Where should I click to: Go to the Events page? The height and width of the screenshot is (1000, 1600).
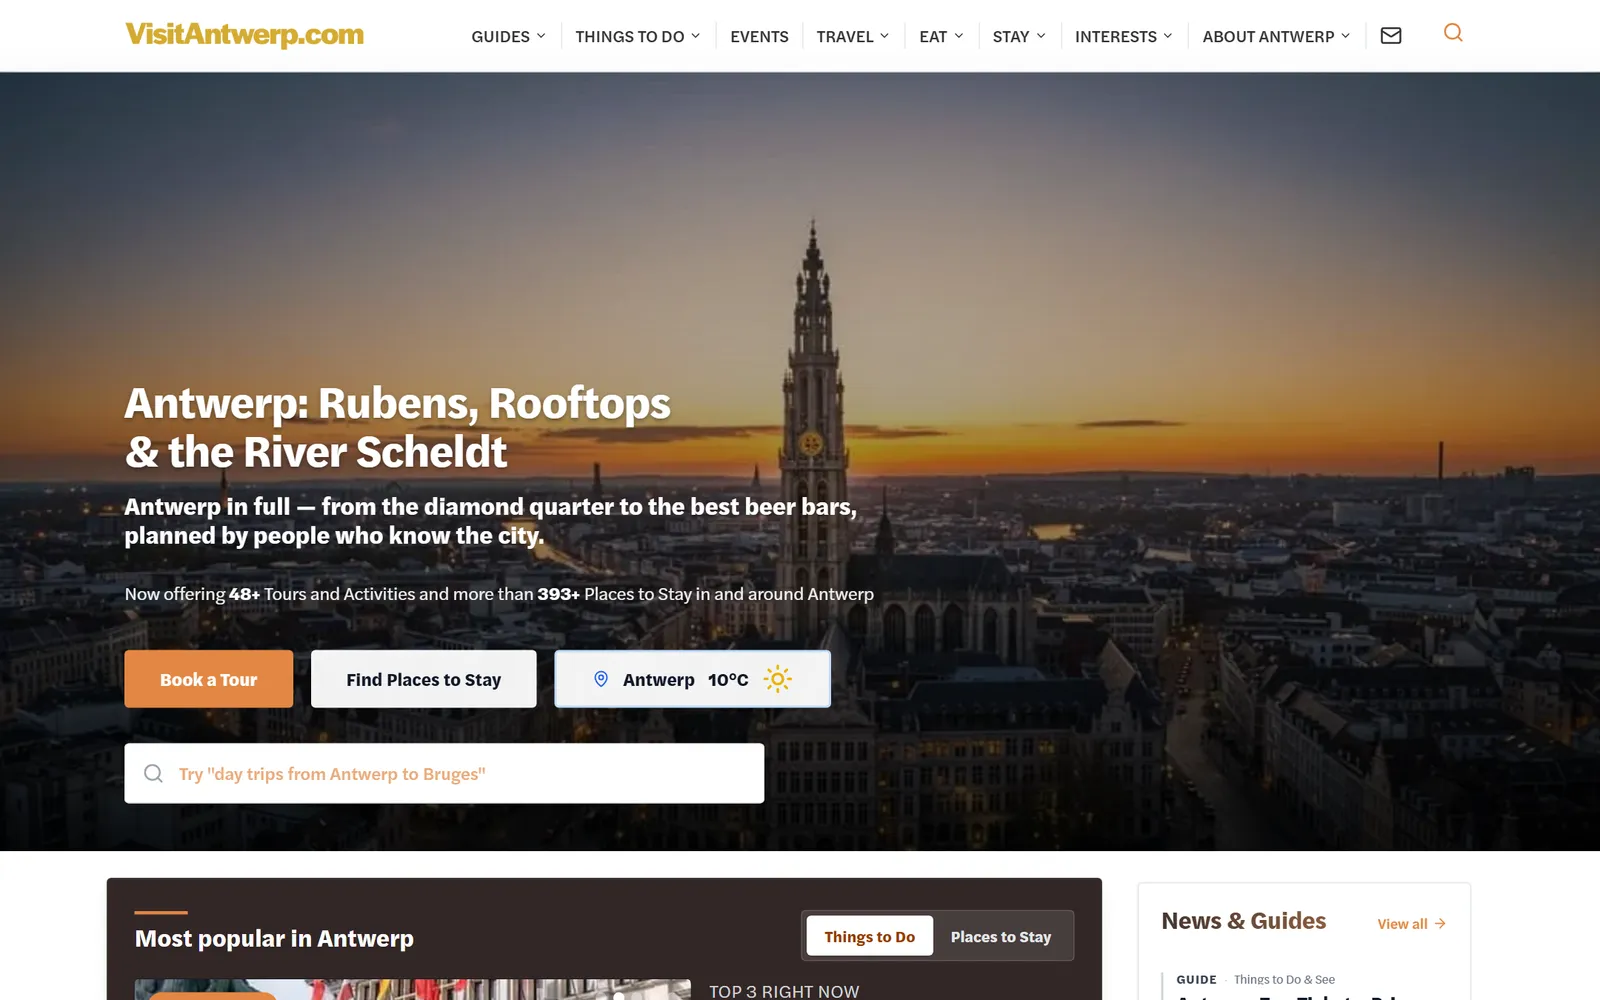tap(759, 37)
